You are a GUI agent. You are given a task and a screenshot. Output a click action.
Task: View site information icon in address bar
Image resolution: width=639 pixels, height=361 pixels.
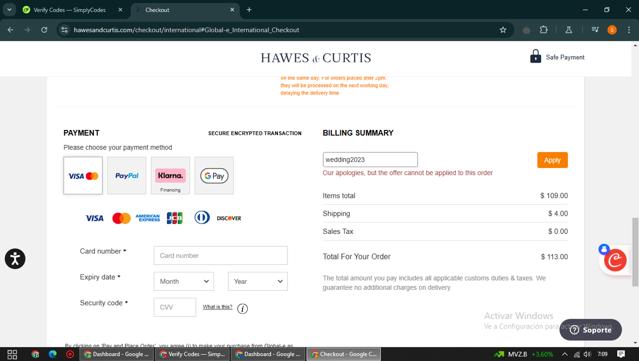click(64, 30)
